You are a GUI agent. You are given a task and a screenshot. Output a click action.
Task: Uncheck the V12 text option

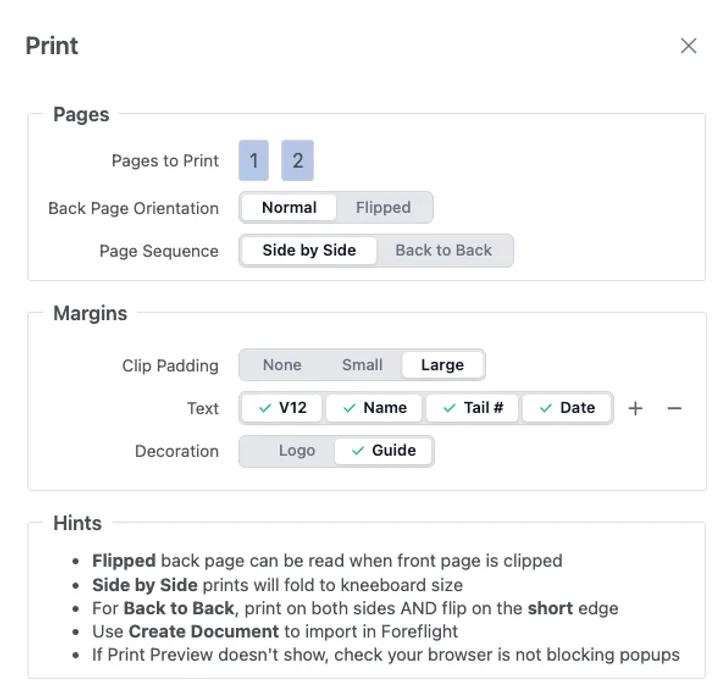282,408
